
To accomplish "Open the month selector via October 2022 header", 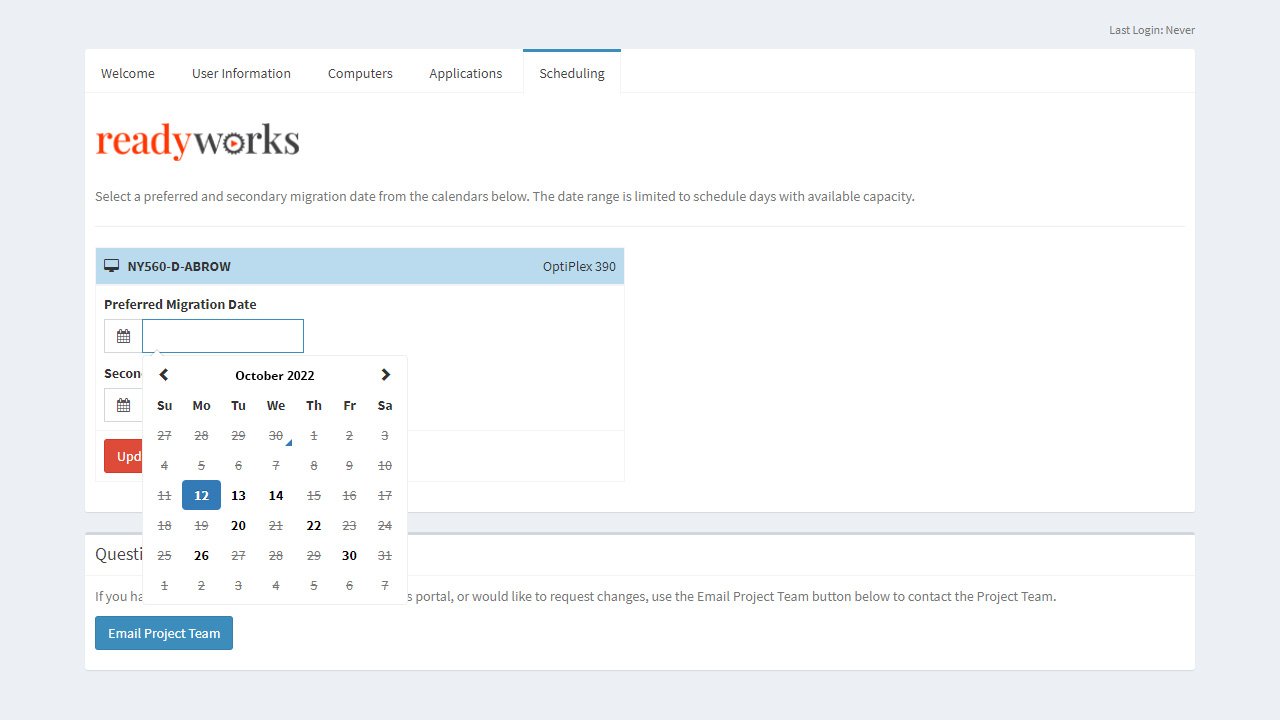I will [x=274, y=375].
